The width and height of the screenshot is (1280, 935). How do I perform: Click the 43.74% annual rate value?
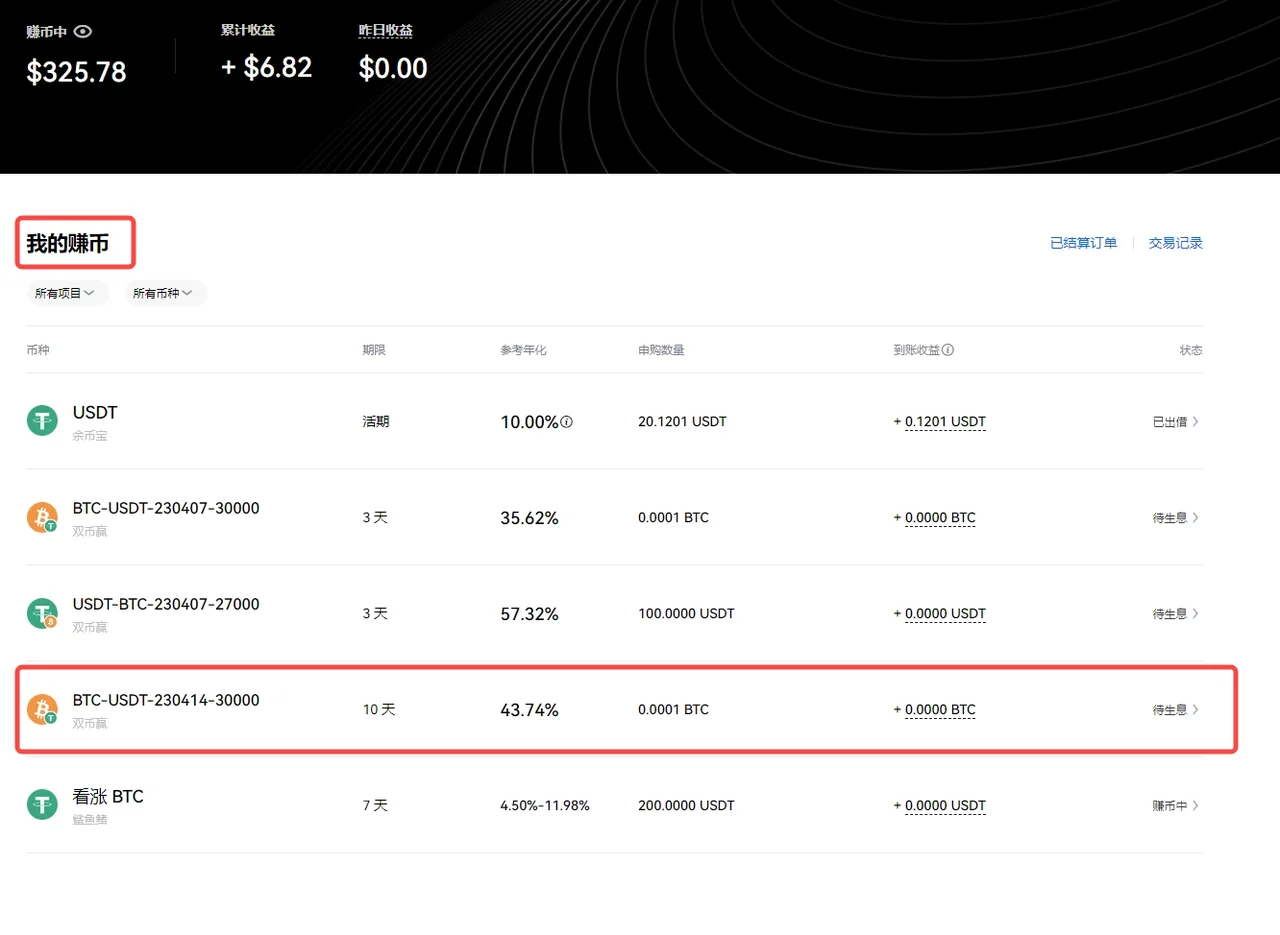529,710
